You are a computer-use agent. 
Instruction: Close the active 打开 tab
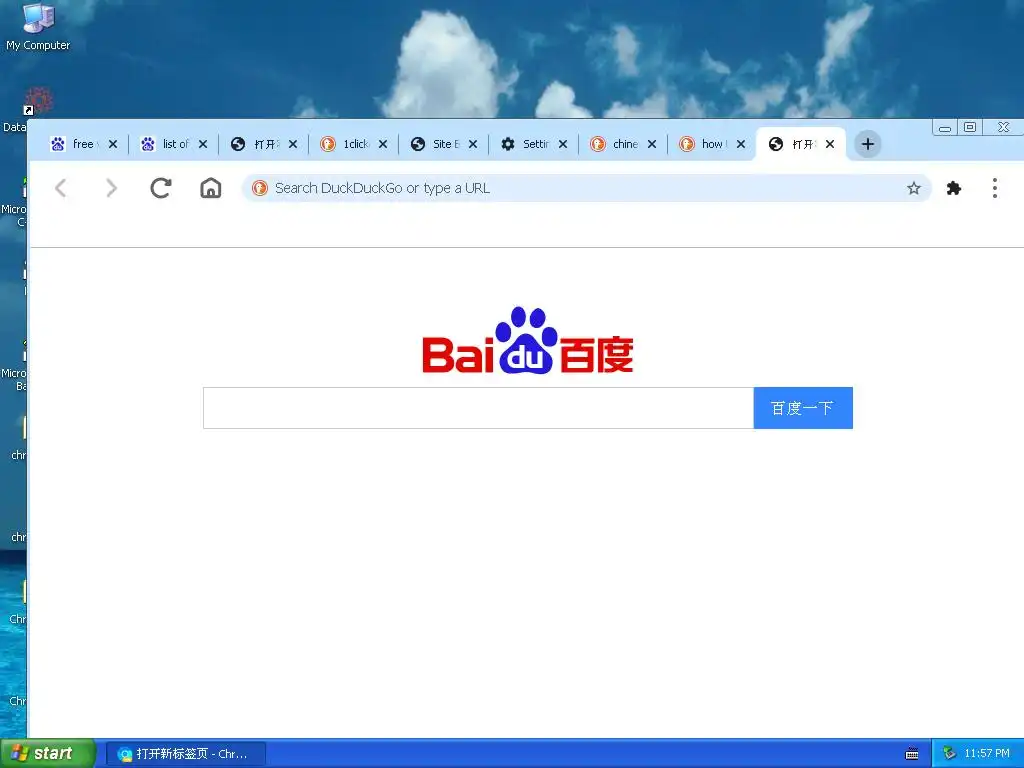(x=830, y=144)
